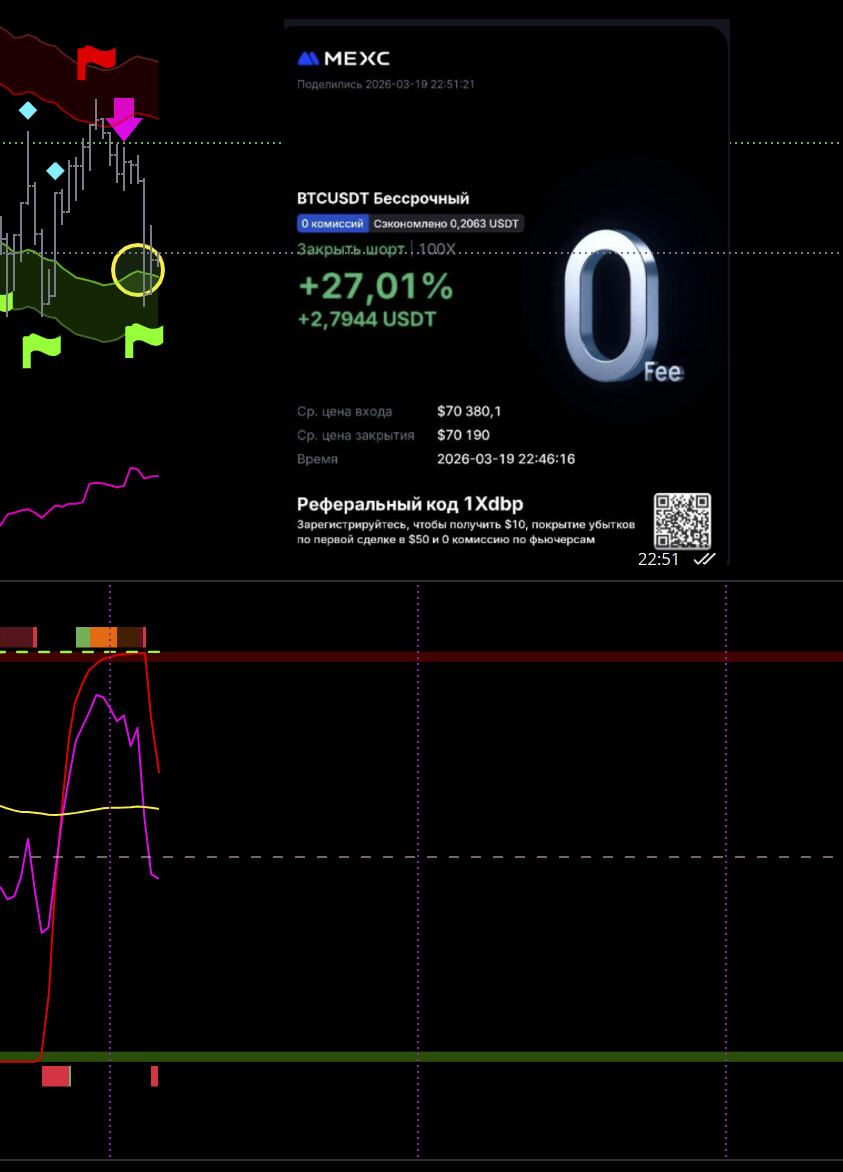This screenshot has height=1172, width=843.
Task: Click the blue "0 комиссий" badge
Action: [333, 224]
